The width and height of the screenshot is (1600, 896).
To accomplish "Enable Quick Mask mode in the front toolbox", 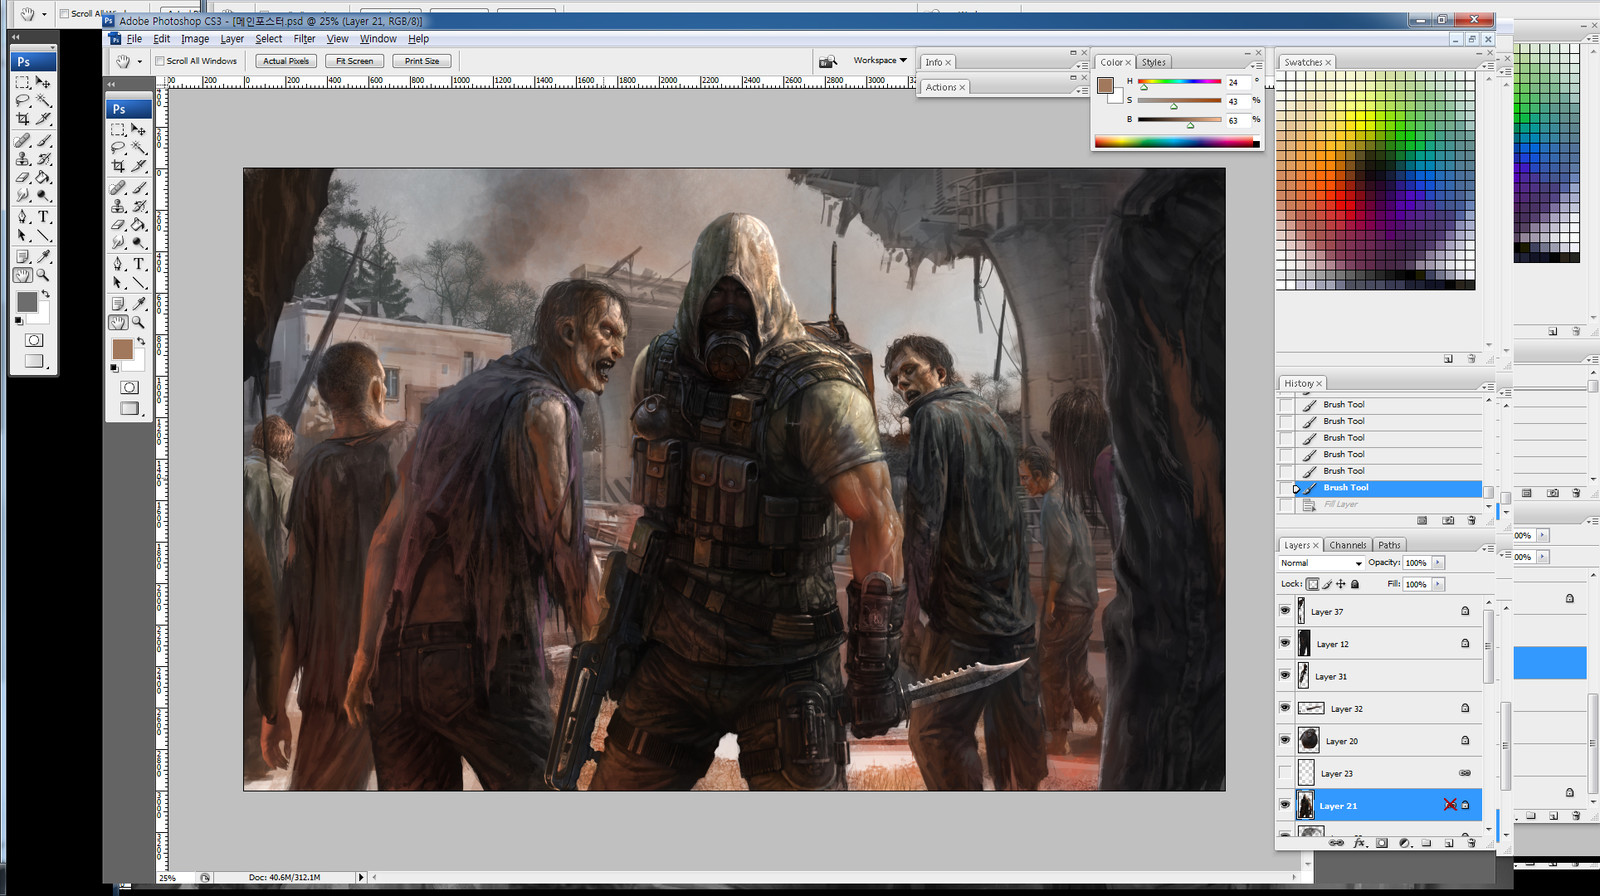I will (x=130, y=387).
